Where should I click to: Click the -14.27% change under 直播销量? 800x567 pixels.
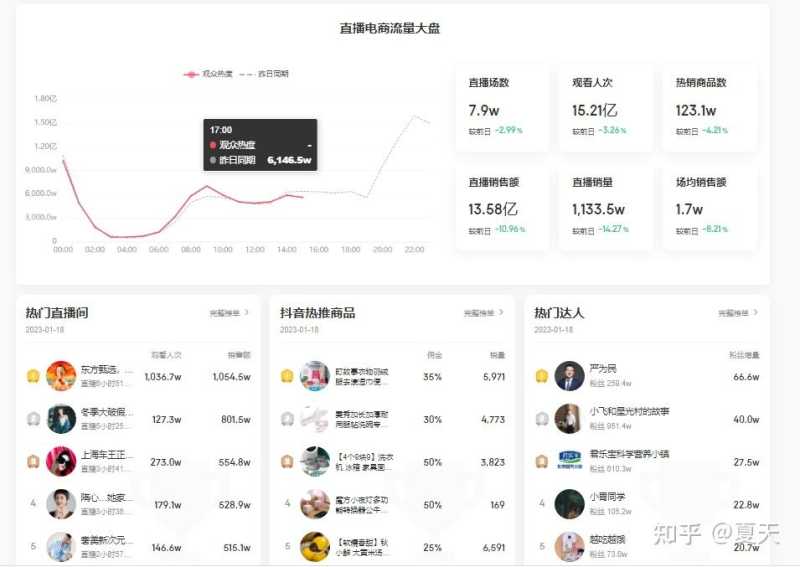(614, 230)
